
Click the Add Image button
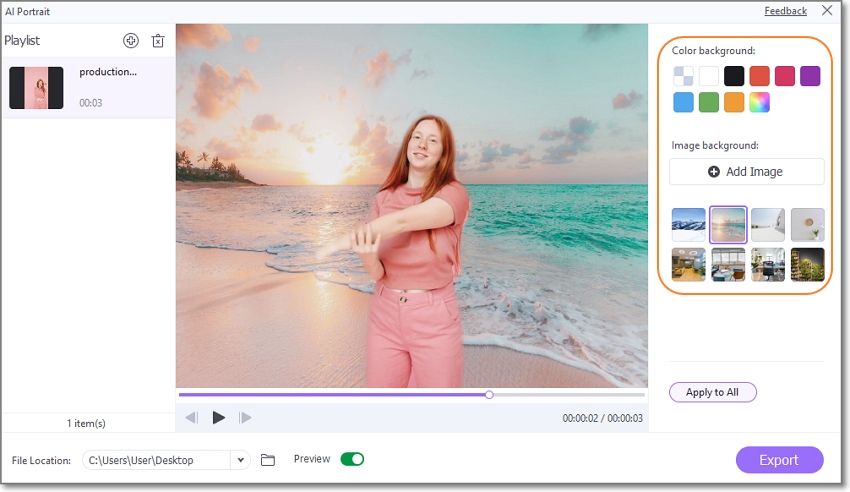(746, 172)
